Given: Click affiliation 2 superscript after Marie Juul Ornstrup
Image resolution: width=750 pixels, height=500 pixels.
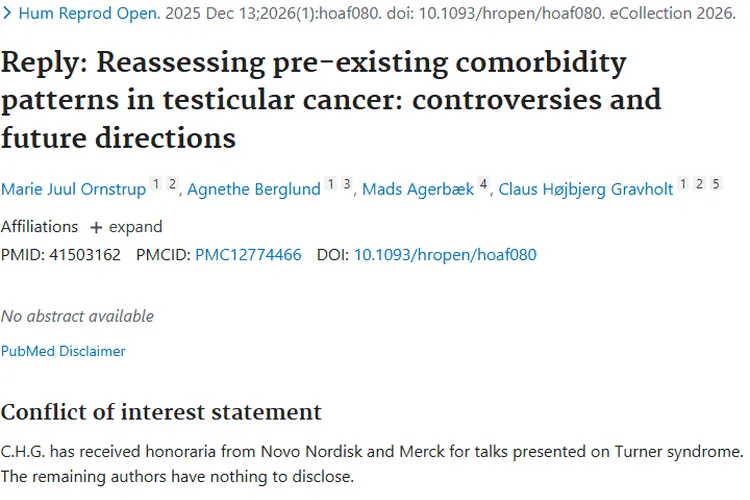Looking at the screenshot, I should click(172, 185).
